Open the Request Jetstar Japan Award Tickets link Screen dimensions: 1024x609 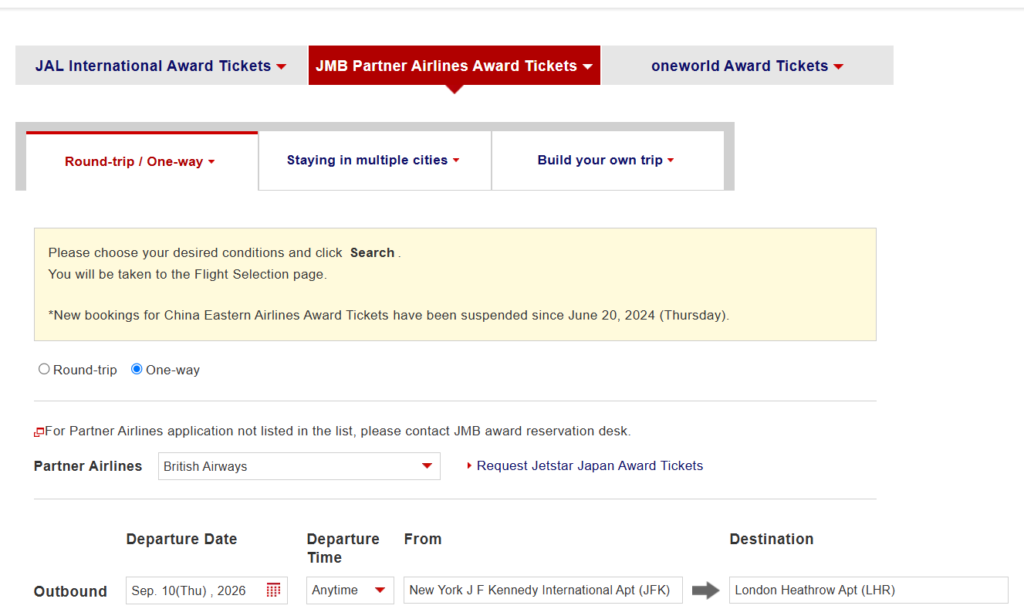coord(588,465)
